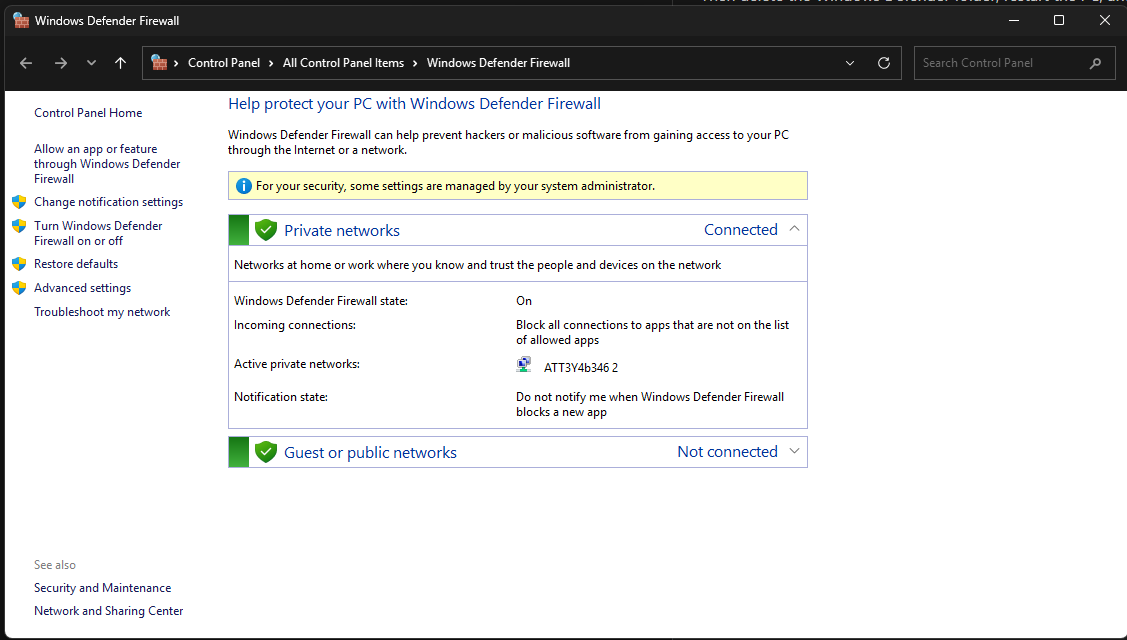
Task: Collapse the Private networks section
Action: [794, 229]
